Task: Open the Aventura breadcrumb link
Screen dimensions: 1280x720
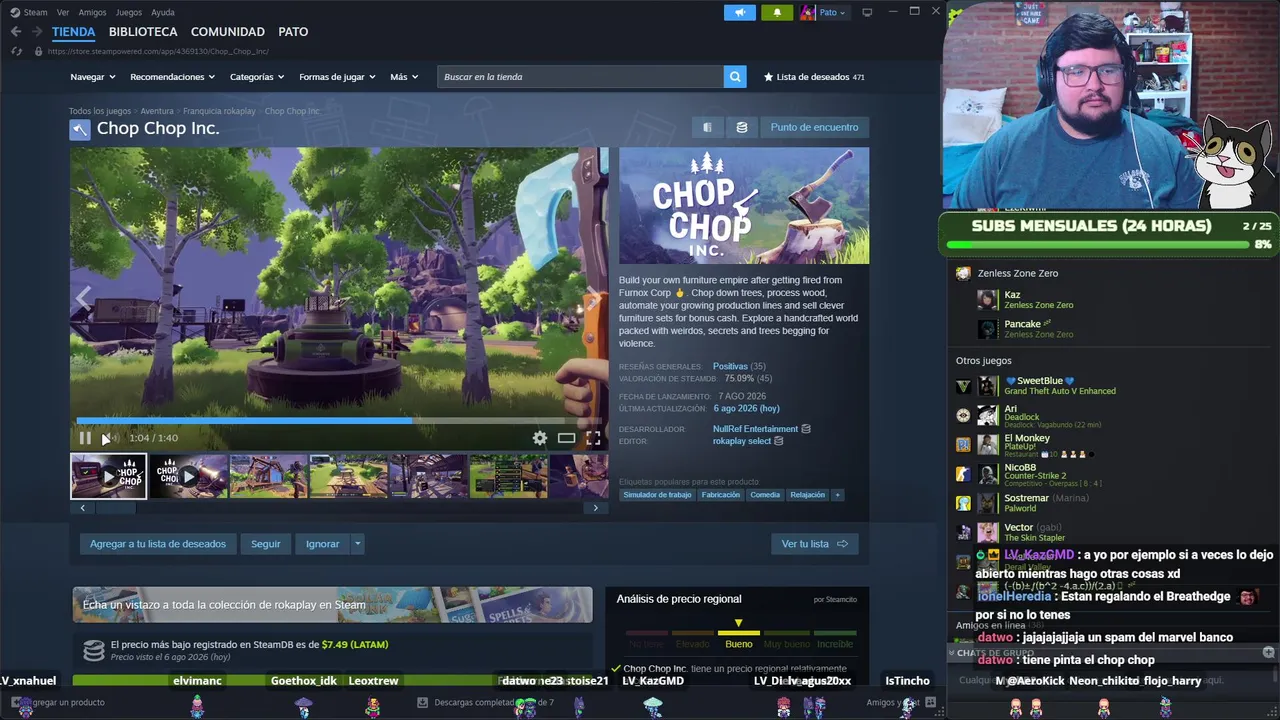Action: click(x=157, y=111)
